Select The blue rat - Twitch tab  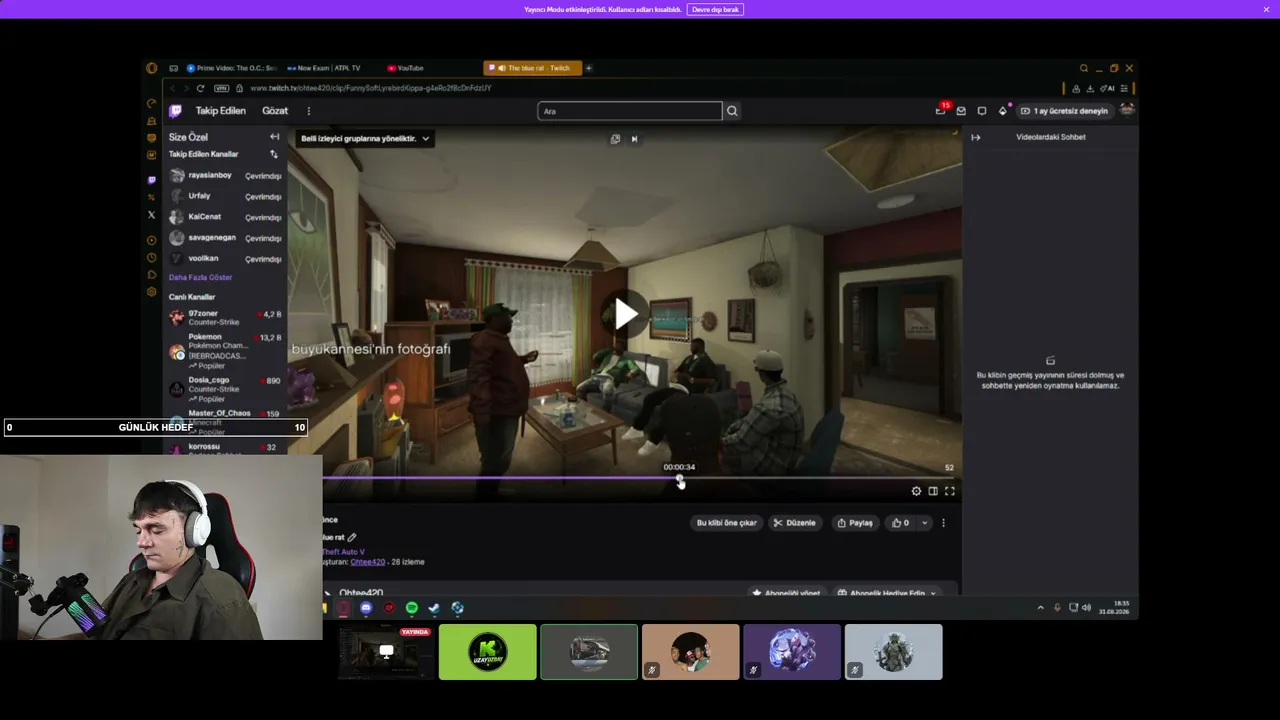coord(532,68)
